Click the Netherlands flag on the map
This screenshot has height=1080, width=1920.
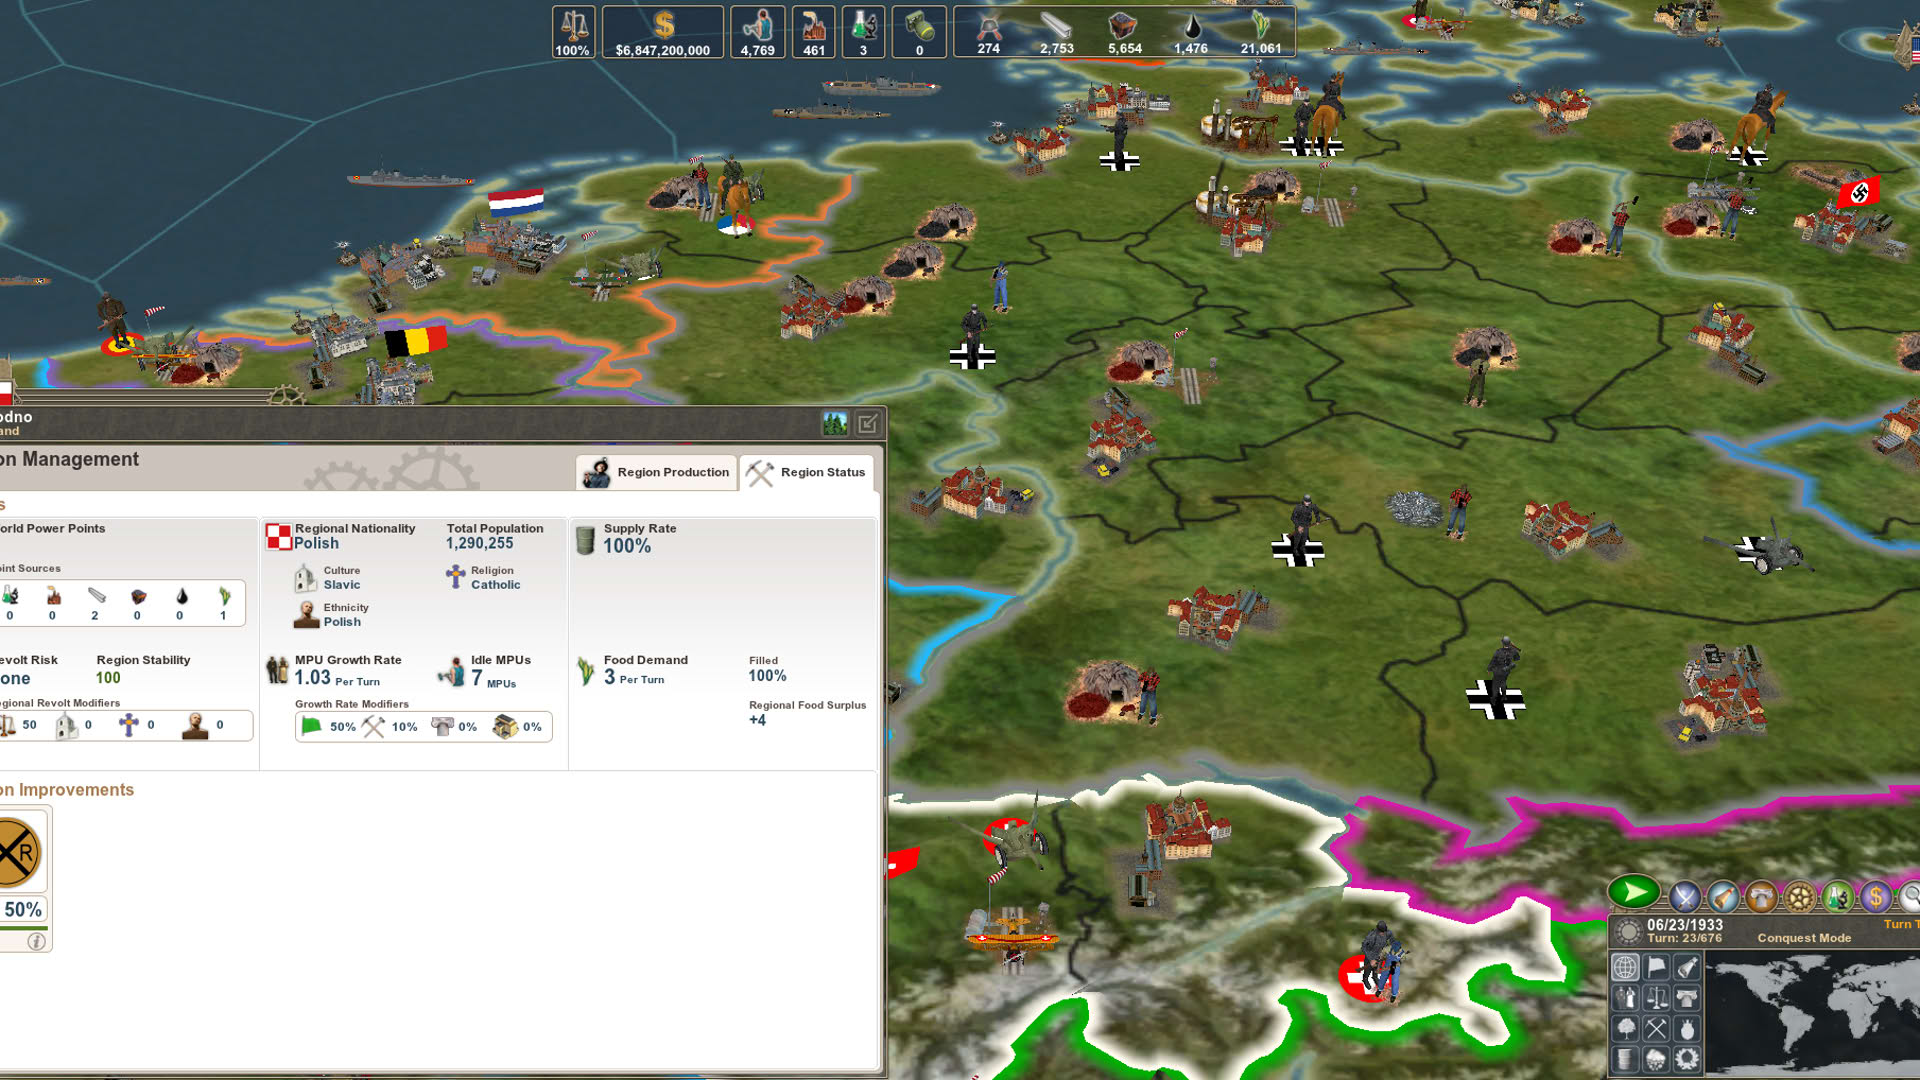click(x=516, y=202)
